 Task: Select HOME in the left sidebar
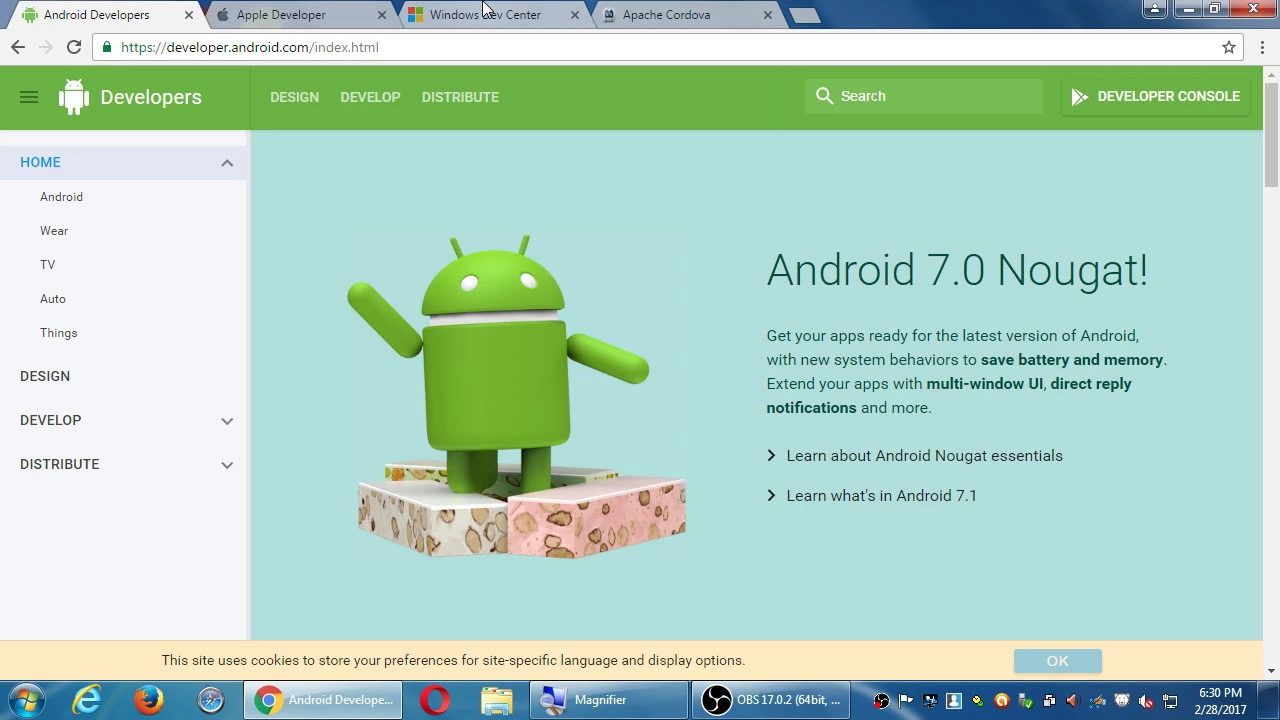[40, 162]
